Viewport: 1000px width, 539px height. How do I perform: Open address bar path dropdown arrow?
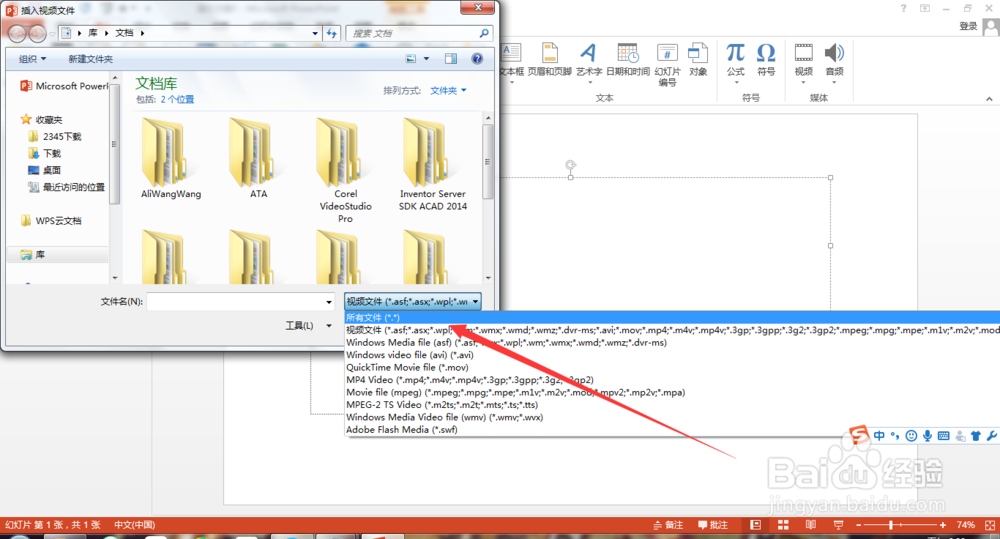(315, 33)
